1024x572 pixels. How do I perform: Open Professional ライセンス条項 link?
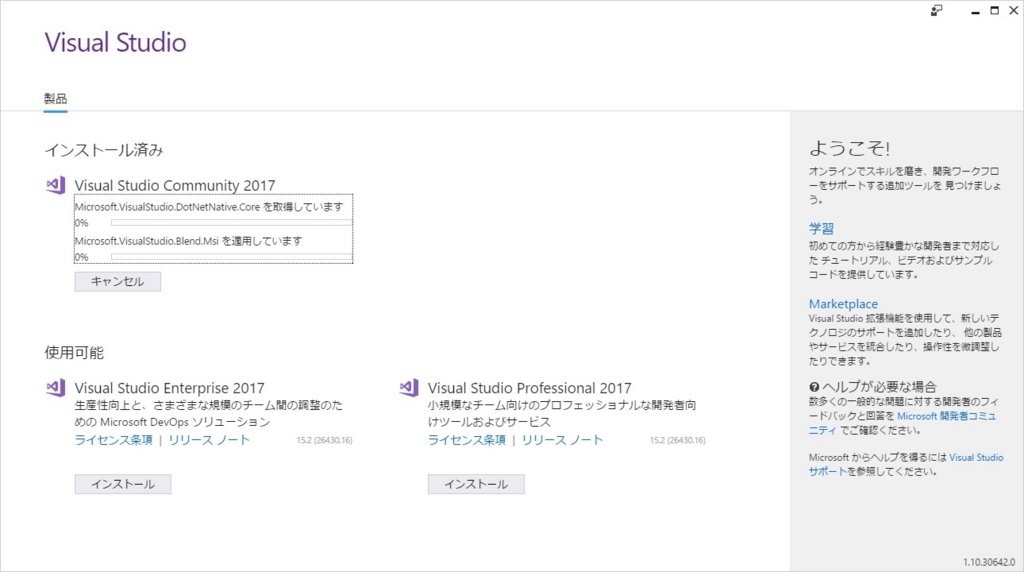click(467, 440)
